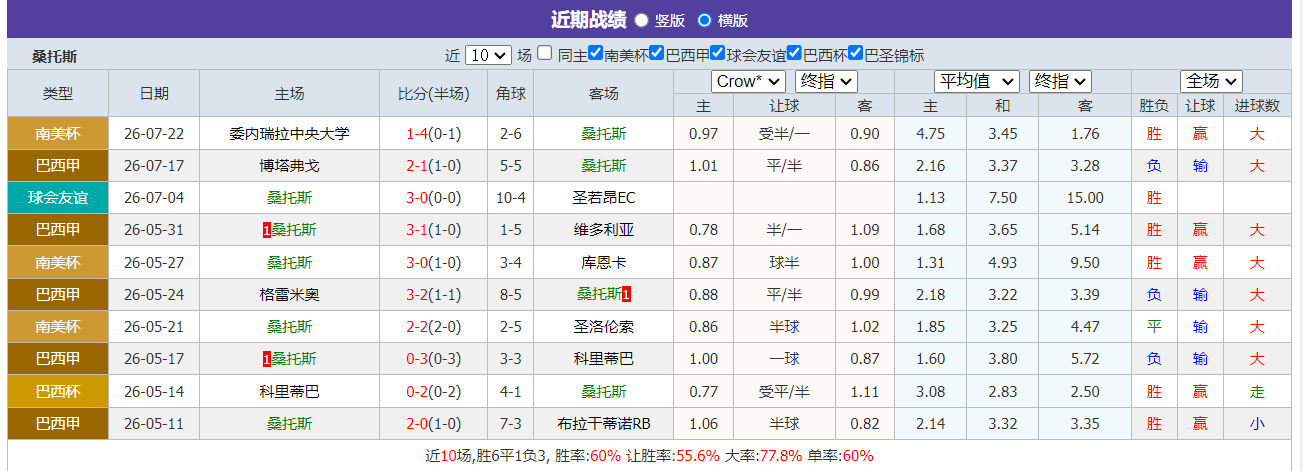Viewport: 1303px width, 471px height.
Task: Select the 竖版 layout radio button
Action: coord(641,20)
